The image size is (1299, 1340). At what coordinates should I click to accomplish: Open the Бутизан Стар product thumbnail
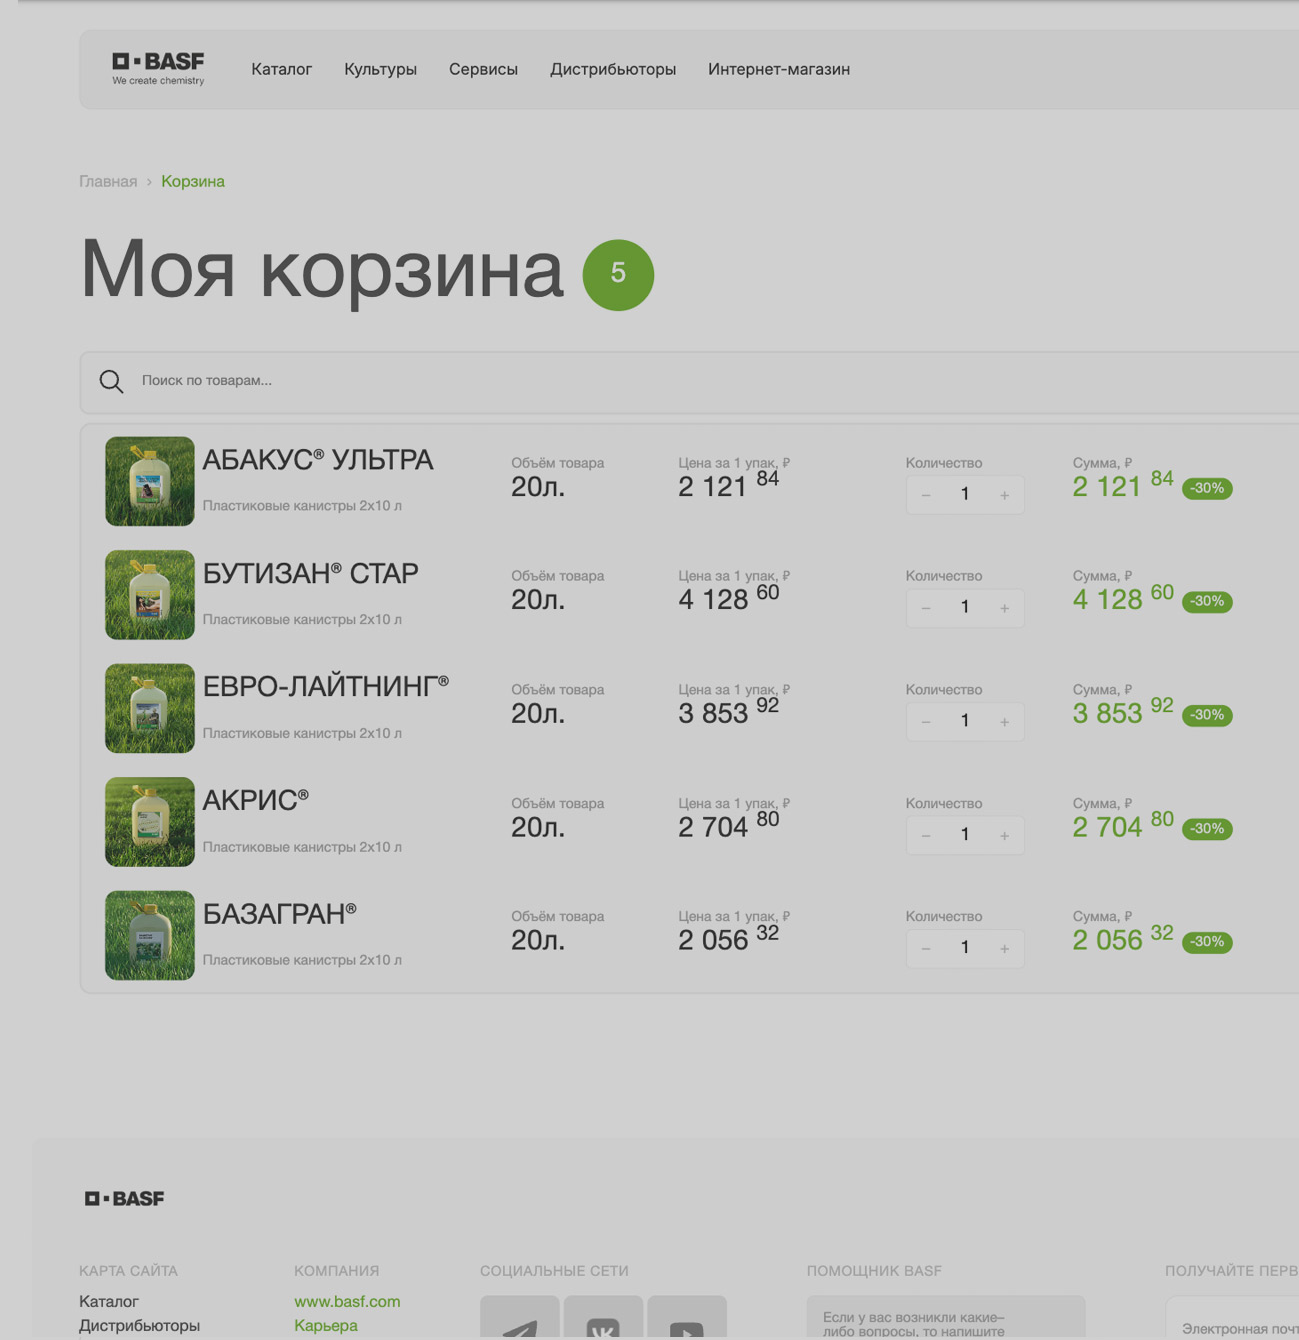150,595
